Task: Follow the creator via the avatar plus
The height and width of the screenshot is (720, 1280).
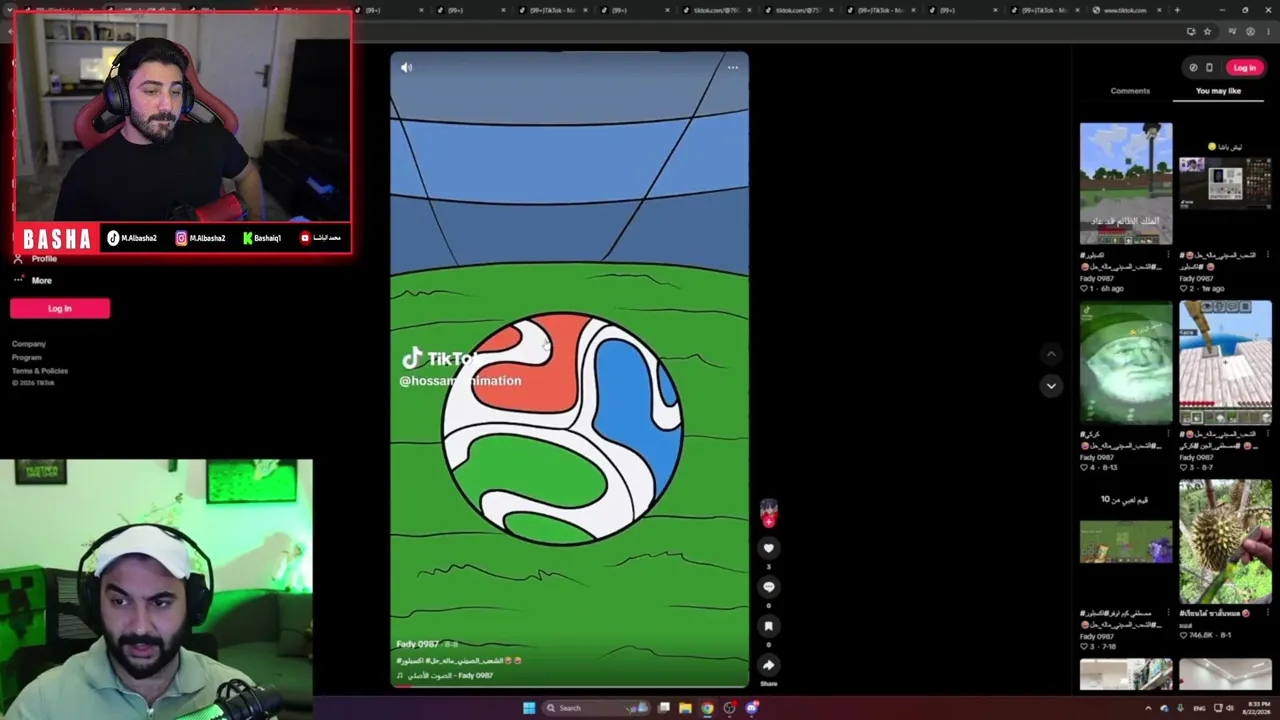Action: tap(768, 521)
